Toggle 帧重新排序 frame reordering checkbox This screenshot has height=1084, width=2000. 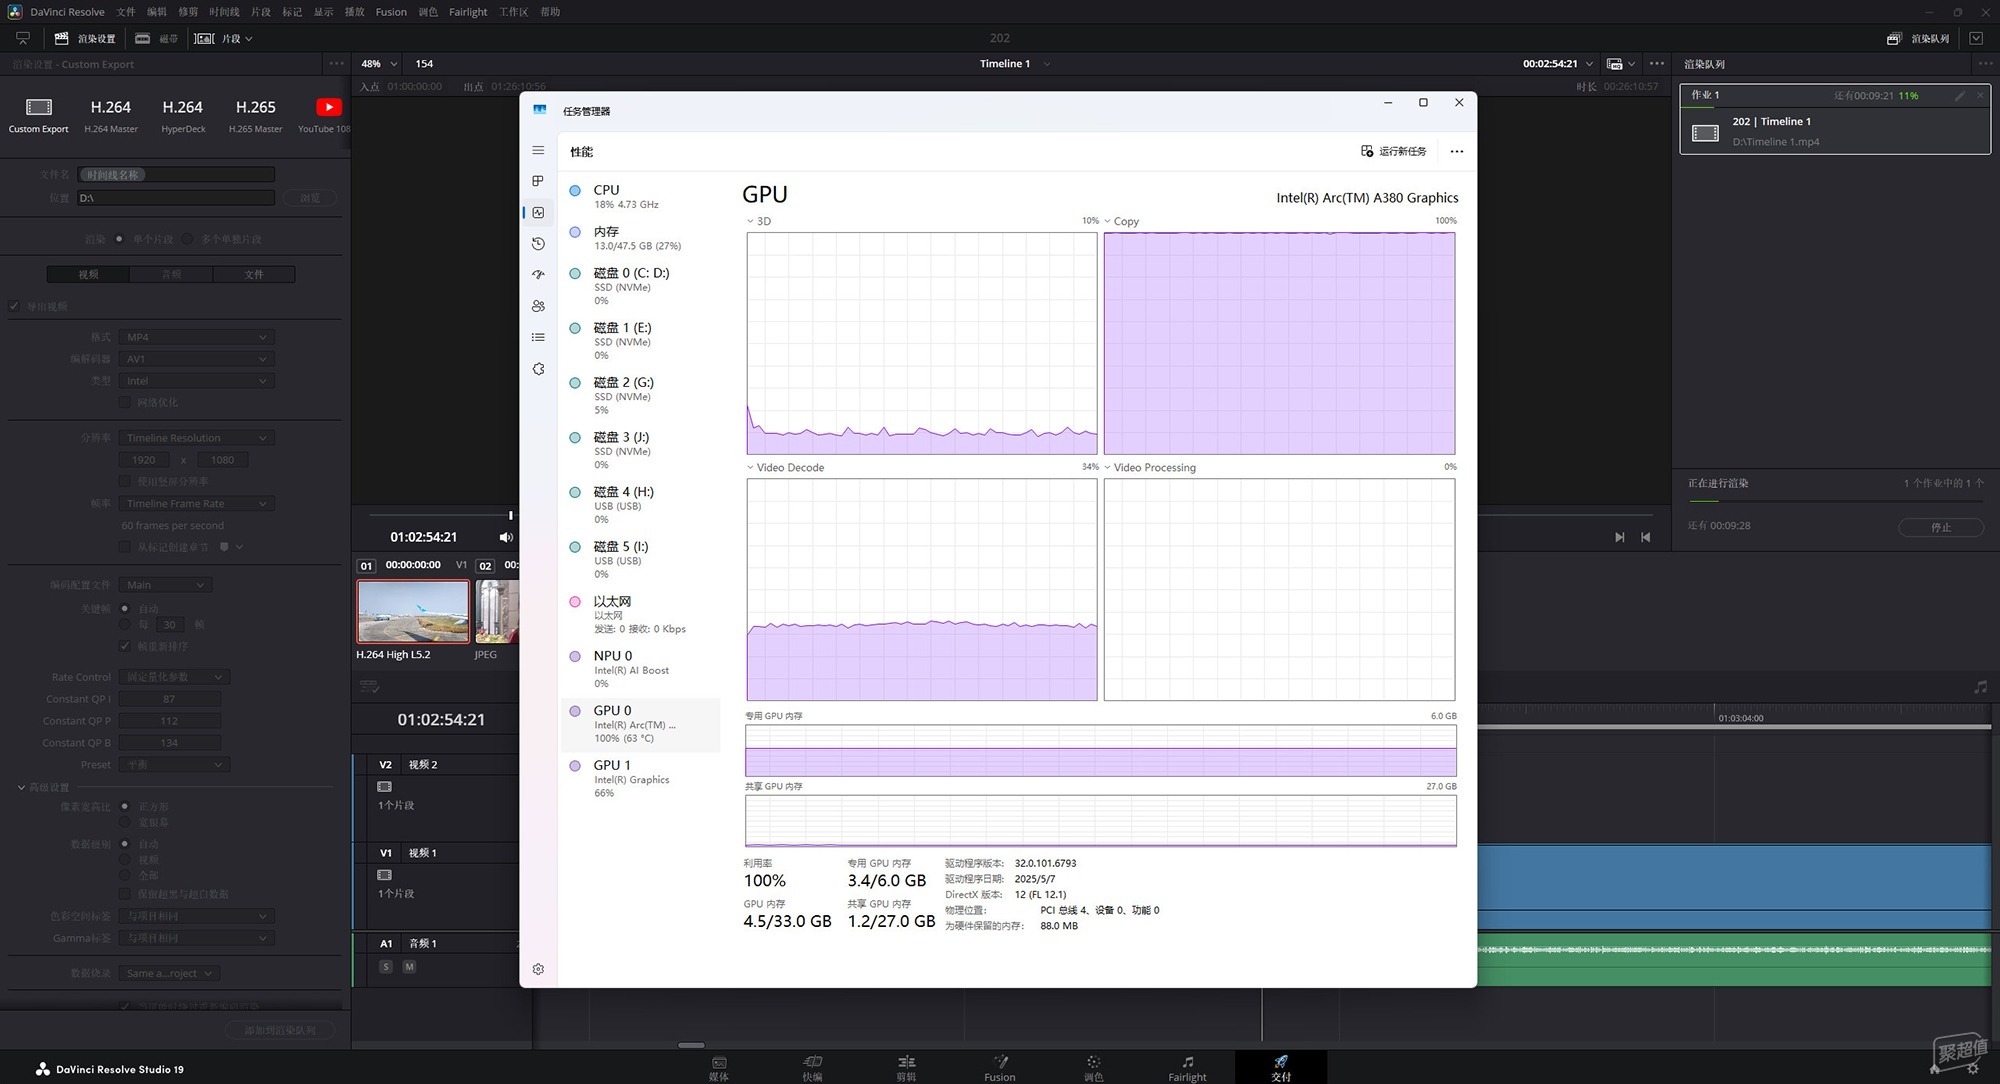[x=125, y=646]
